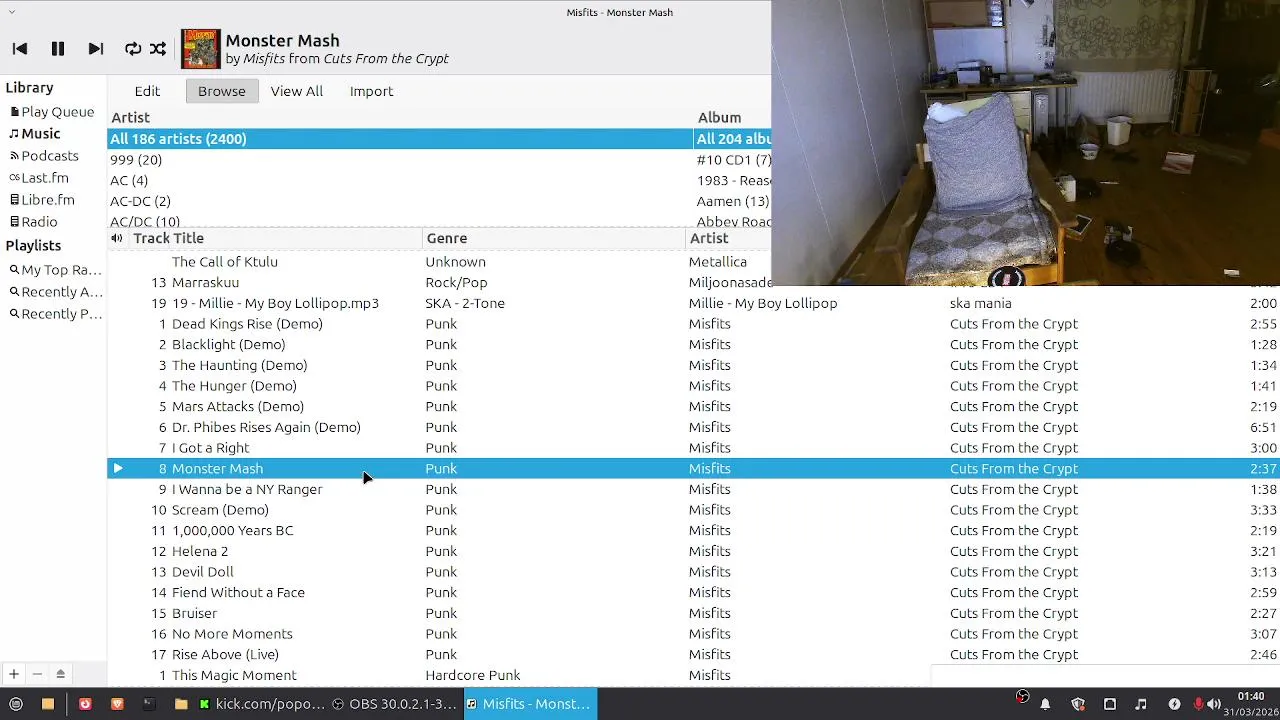Select All 186 artists in browser
Image resolution: width=1280 pixels, height=720 pixels.
click(x=400, y=139)
